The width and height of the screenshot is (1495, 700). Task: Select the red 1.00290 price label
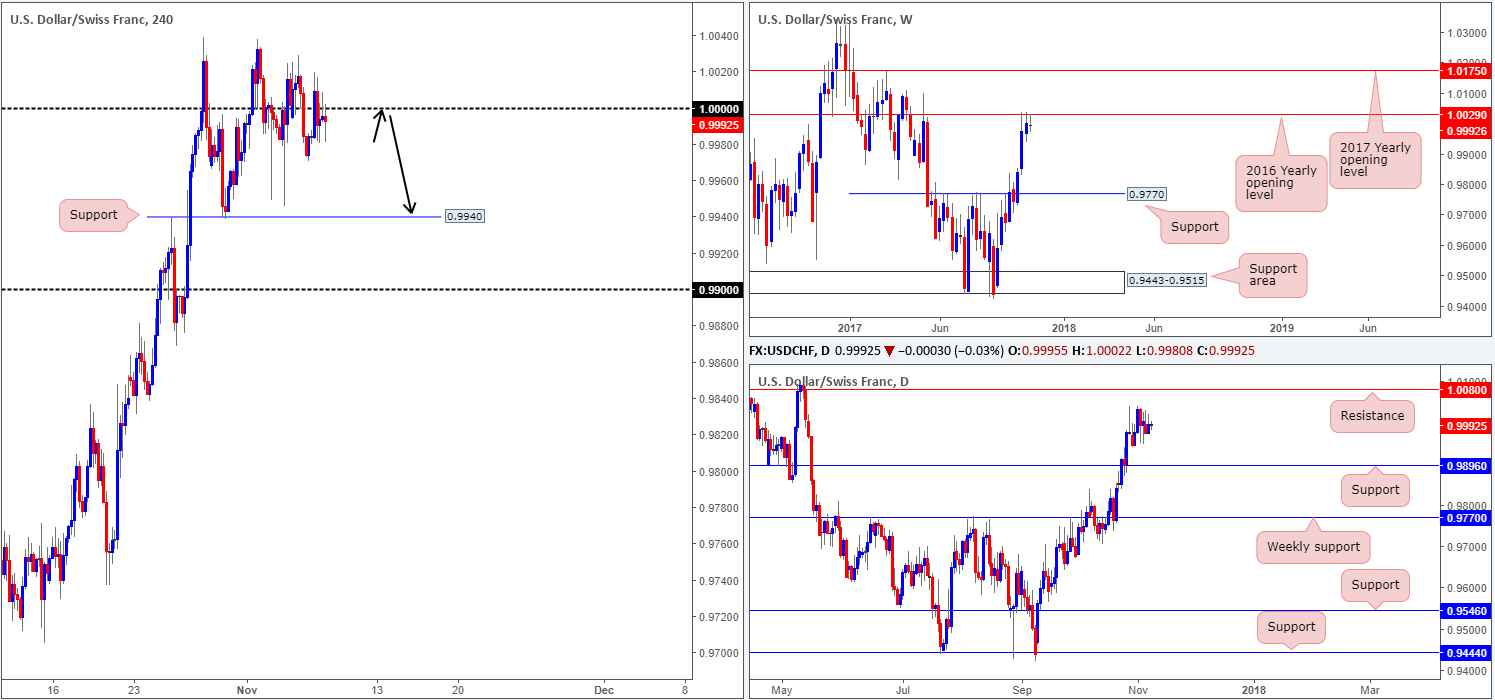(1465, 115)
